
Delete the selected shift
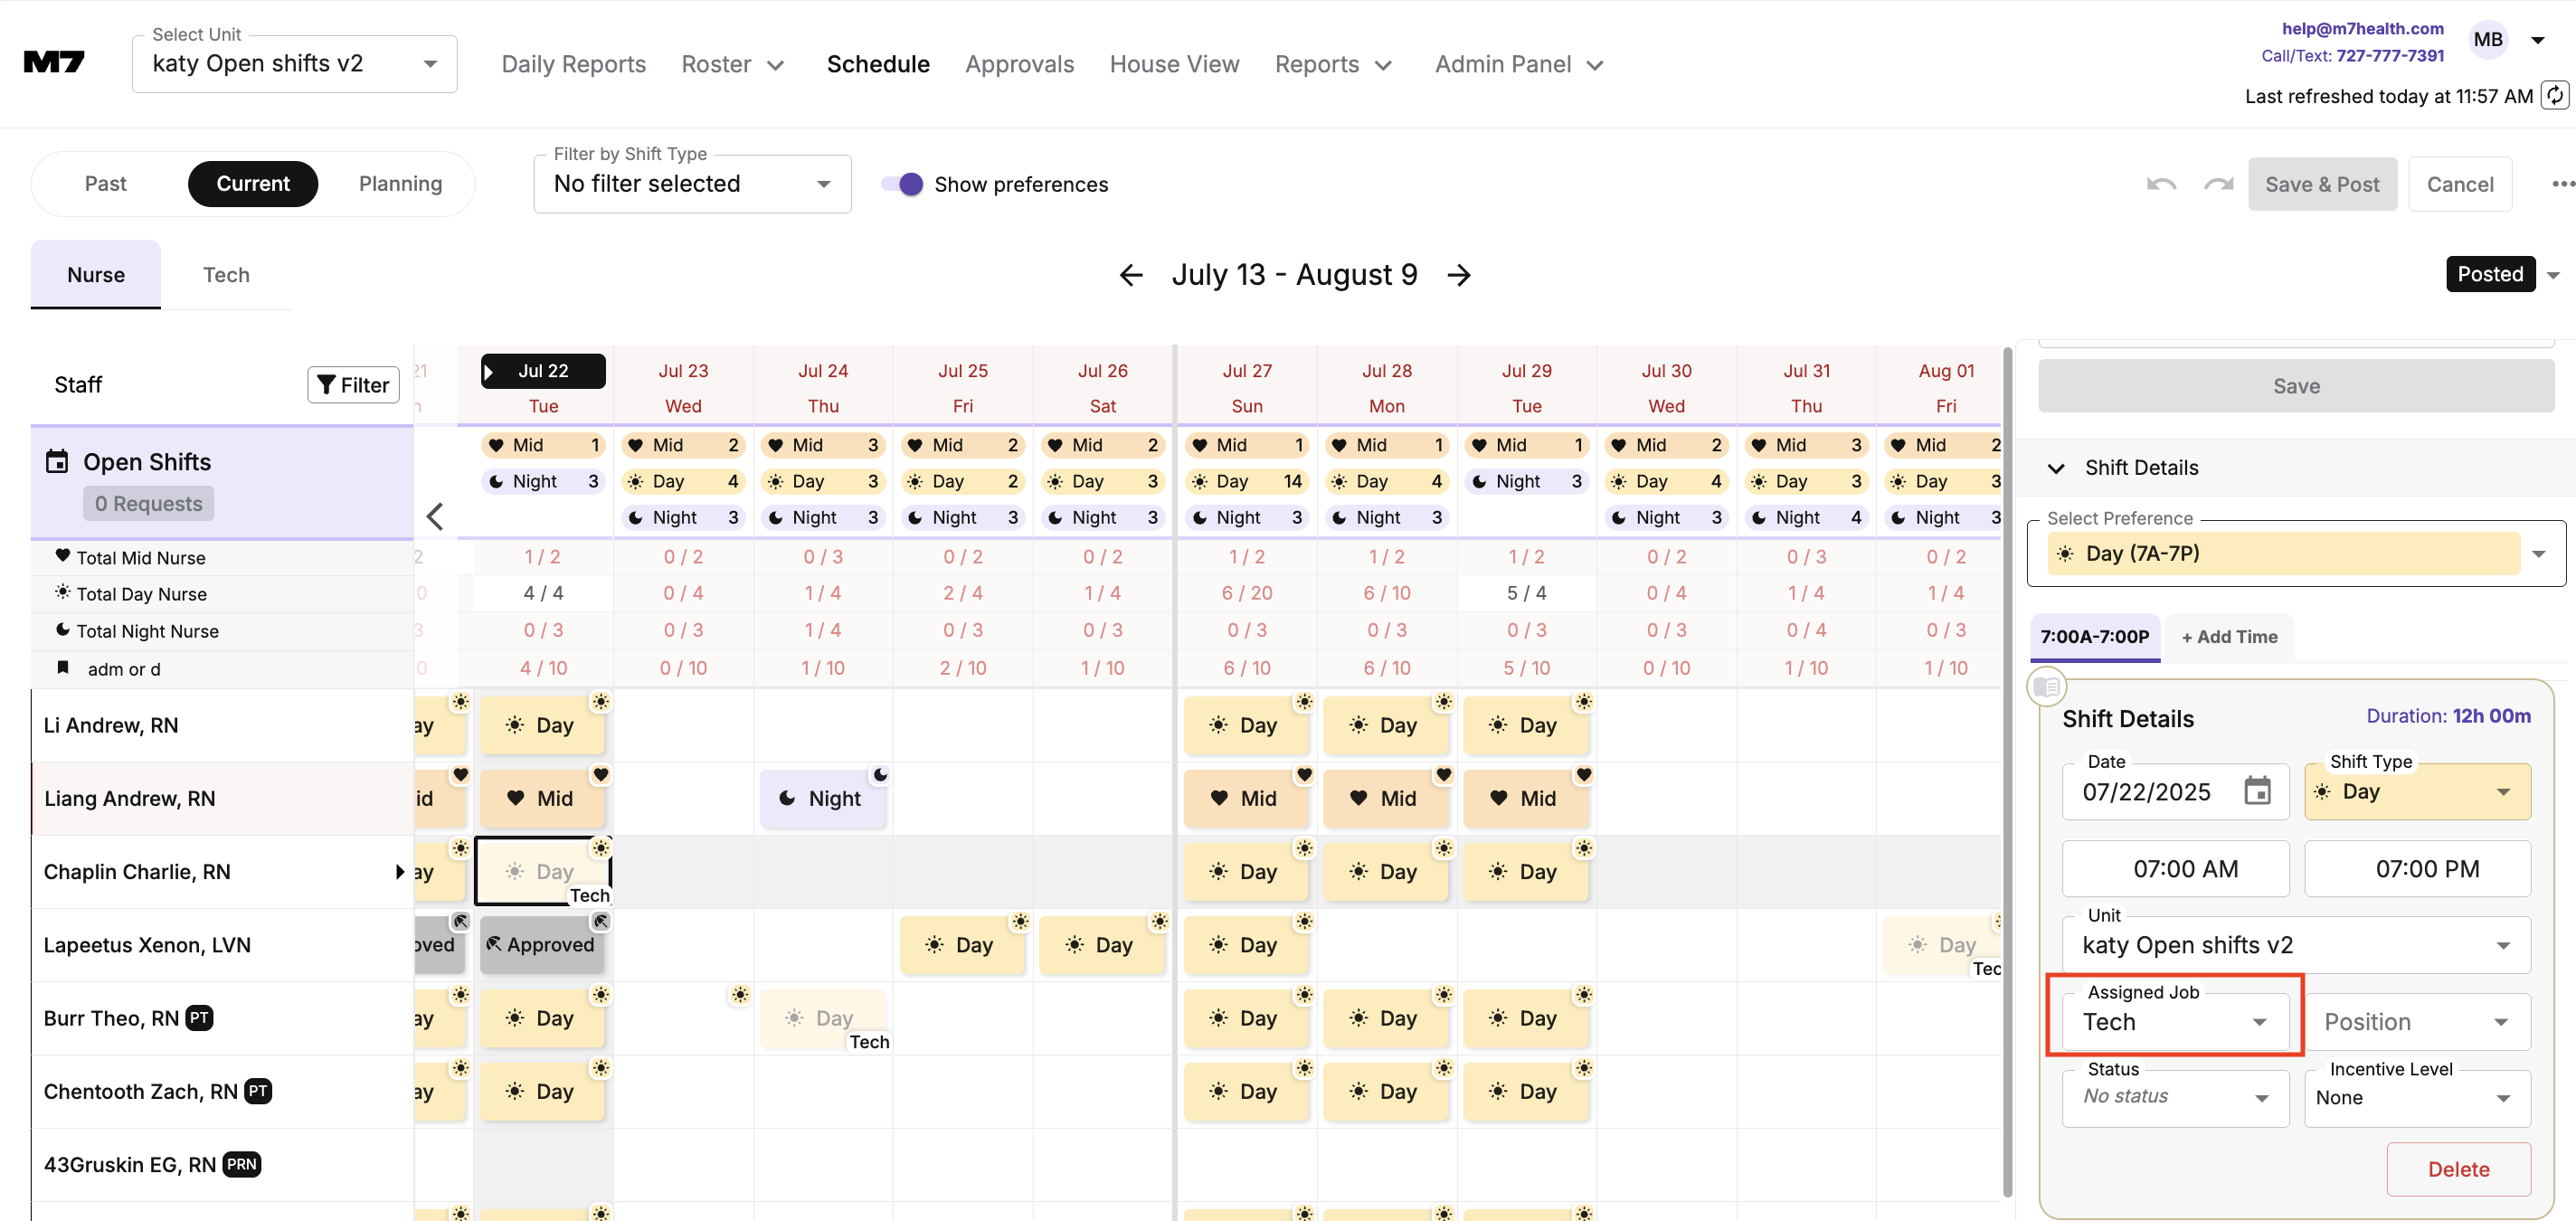pos(2458,1169)
